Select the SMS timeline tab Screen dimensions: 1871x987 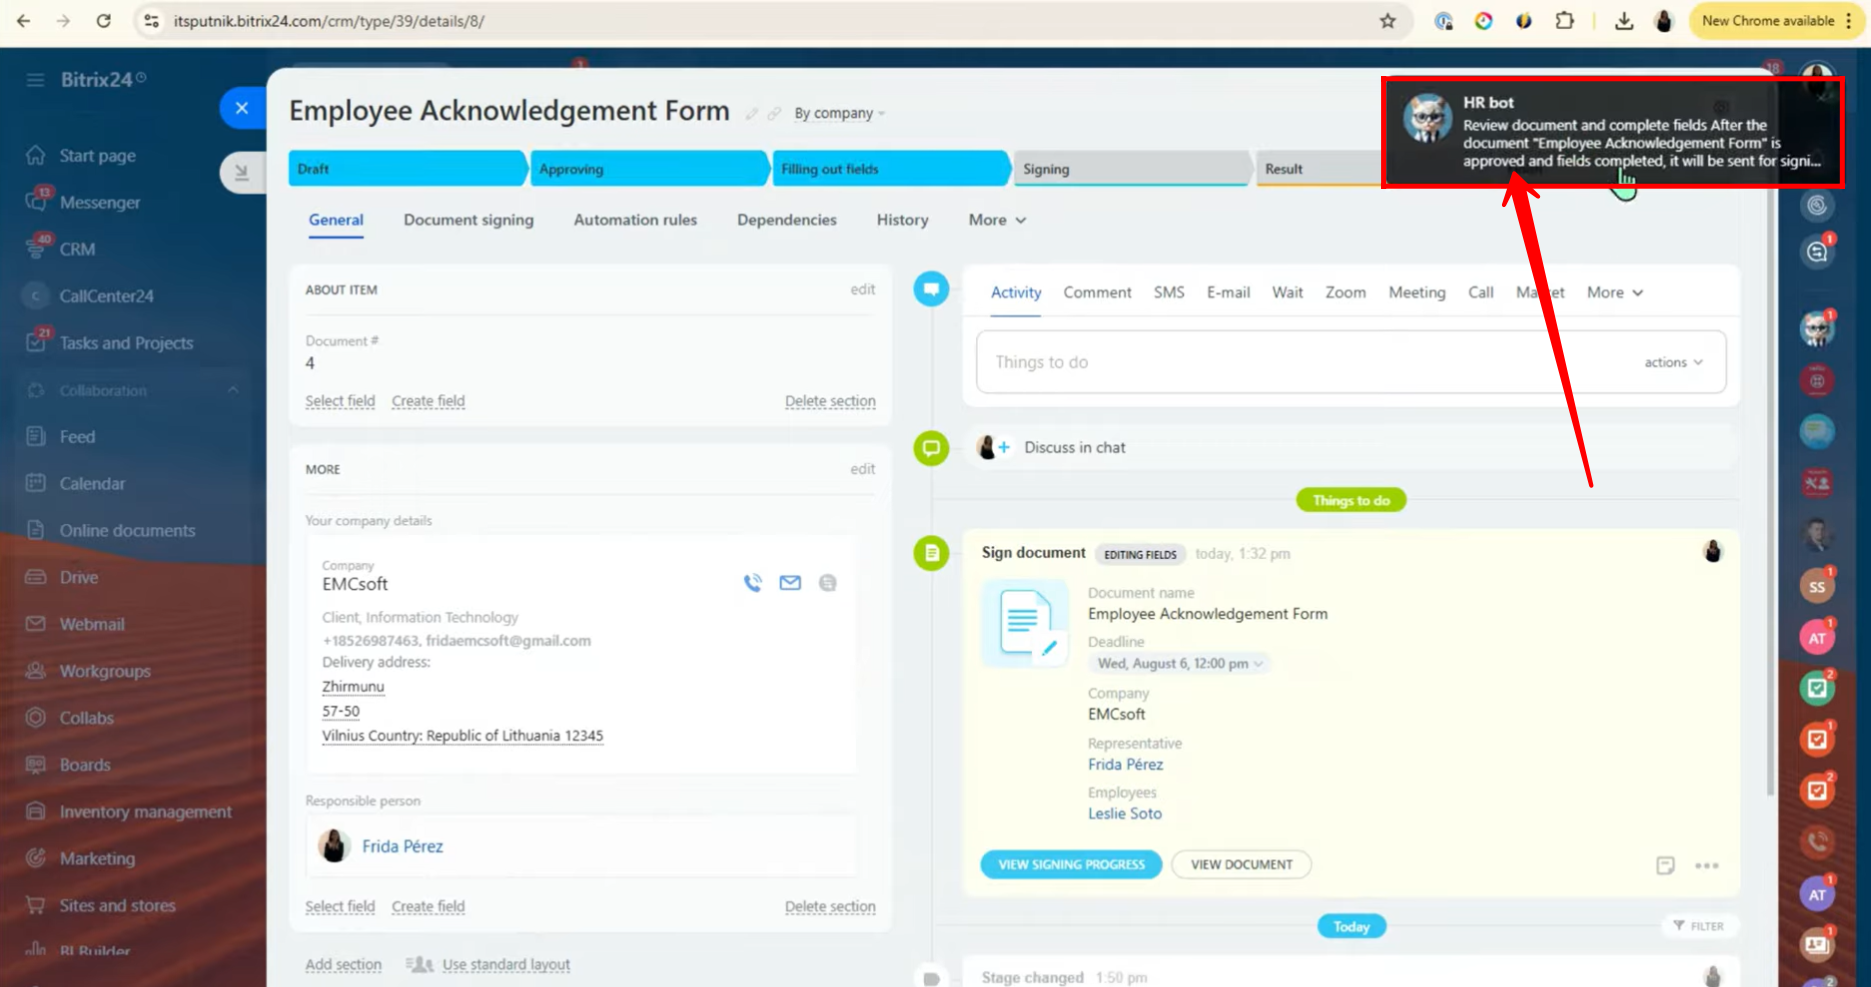1169,292
